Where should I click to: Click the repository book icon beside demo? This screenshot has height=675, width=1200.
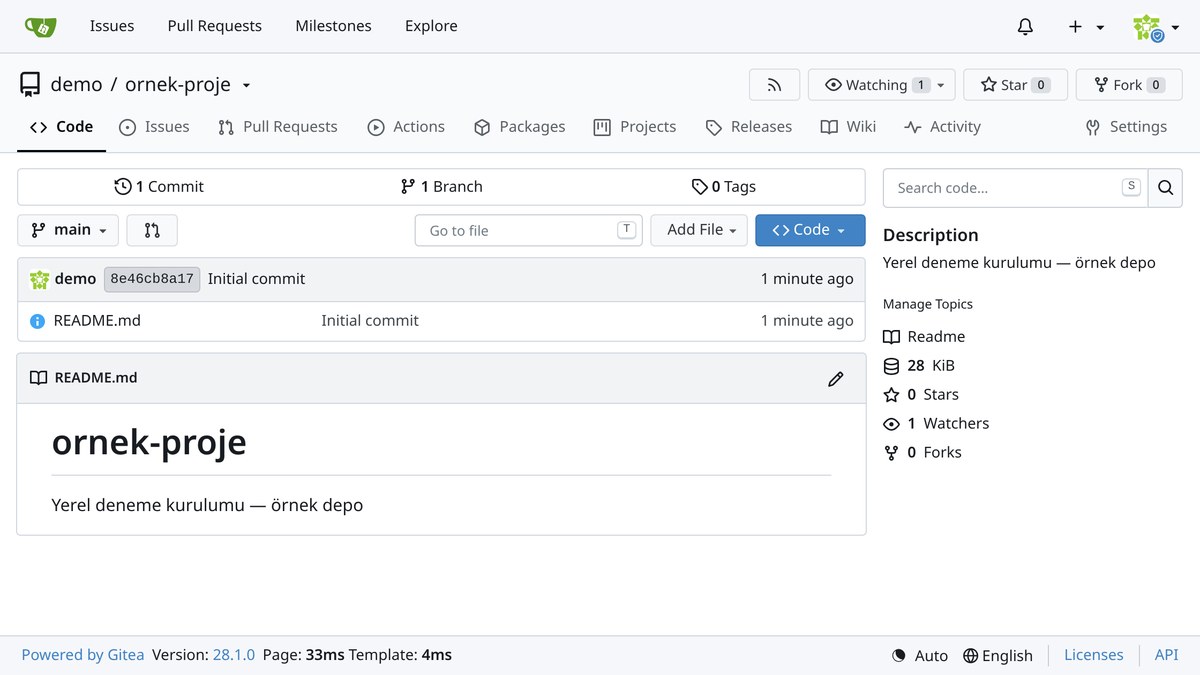[30, 85]
